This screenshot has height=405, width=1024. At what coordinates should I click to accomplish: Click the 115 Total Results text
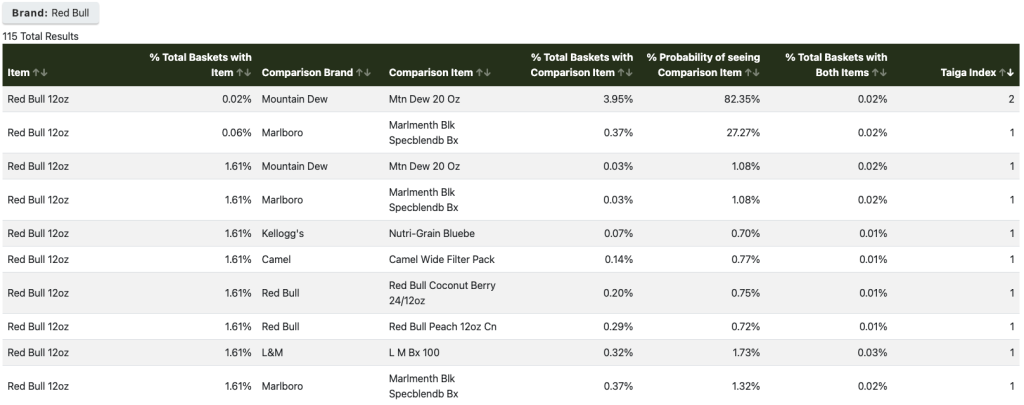40,37
